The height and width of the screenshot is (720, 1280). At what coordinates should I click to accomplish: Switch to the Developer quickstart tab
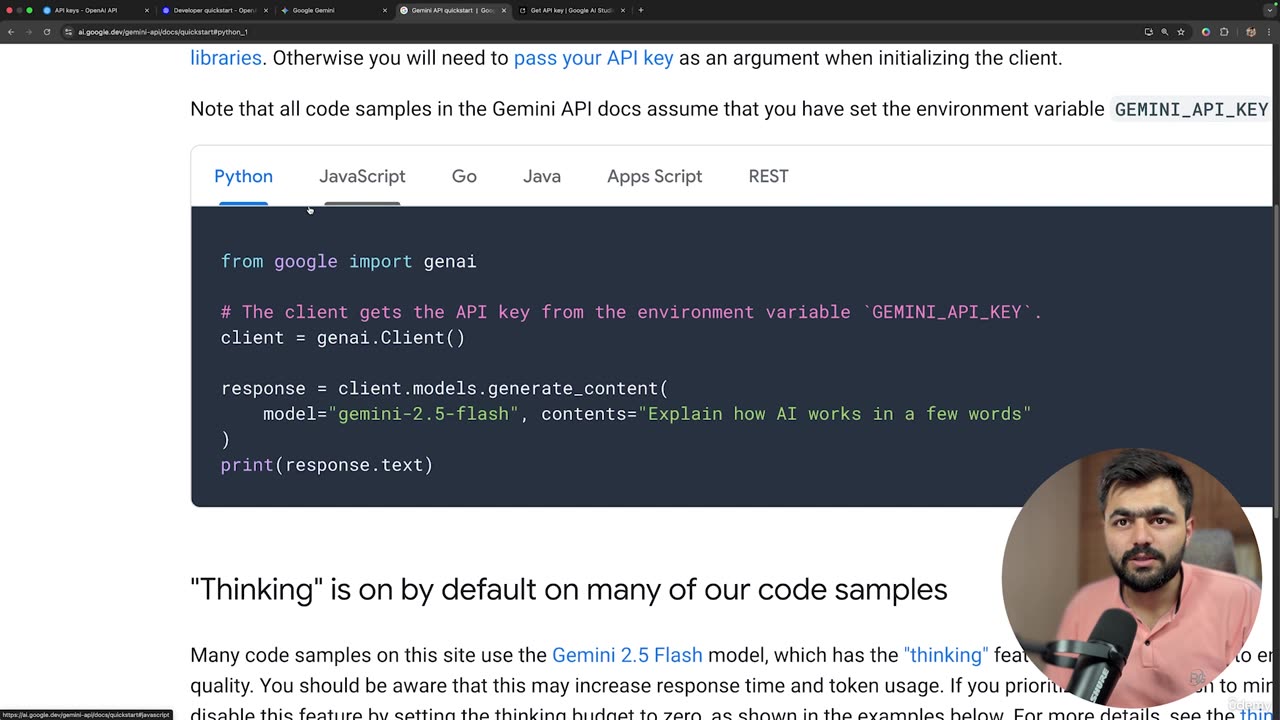[214, 10]
